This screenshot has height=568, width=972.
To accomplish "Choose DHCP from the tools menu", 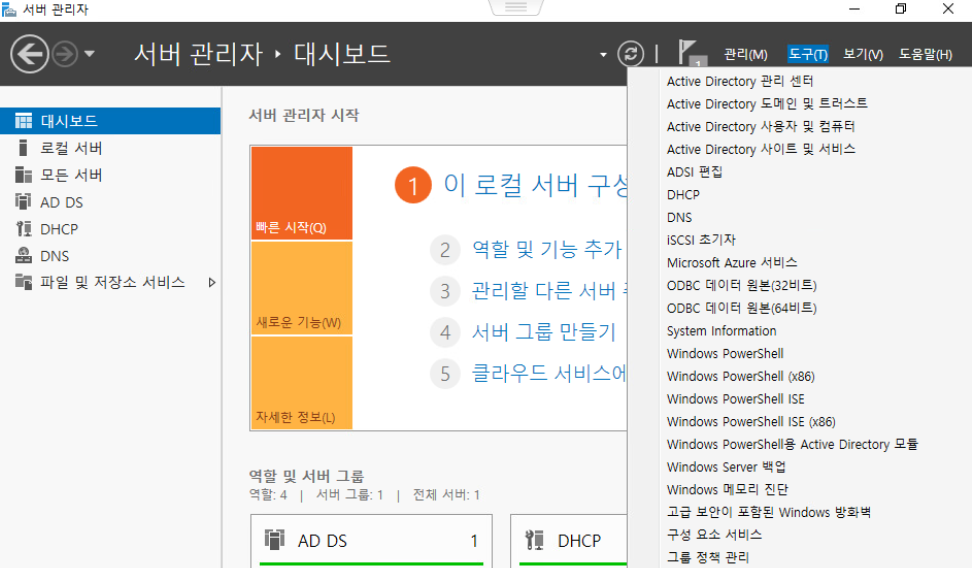I will tap(683, 195).
